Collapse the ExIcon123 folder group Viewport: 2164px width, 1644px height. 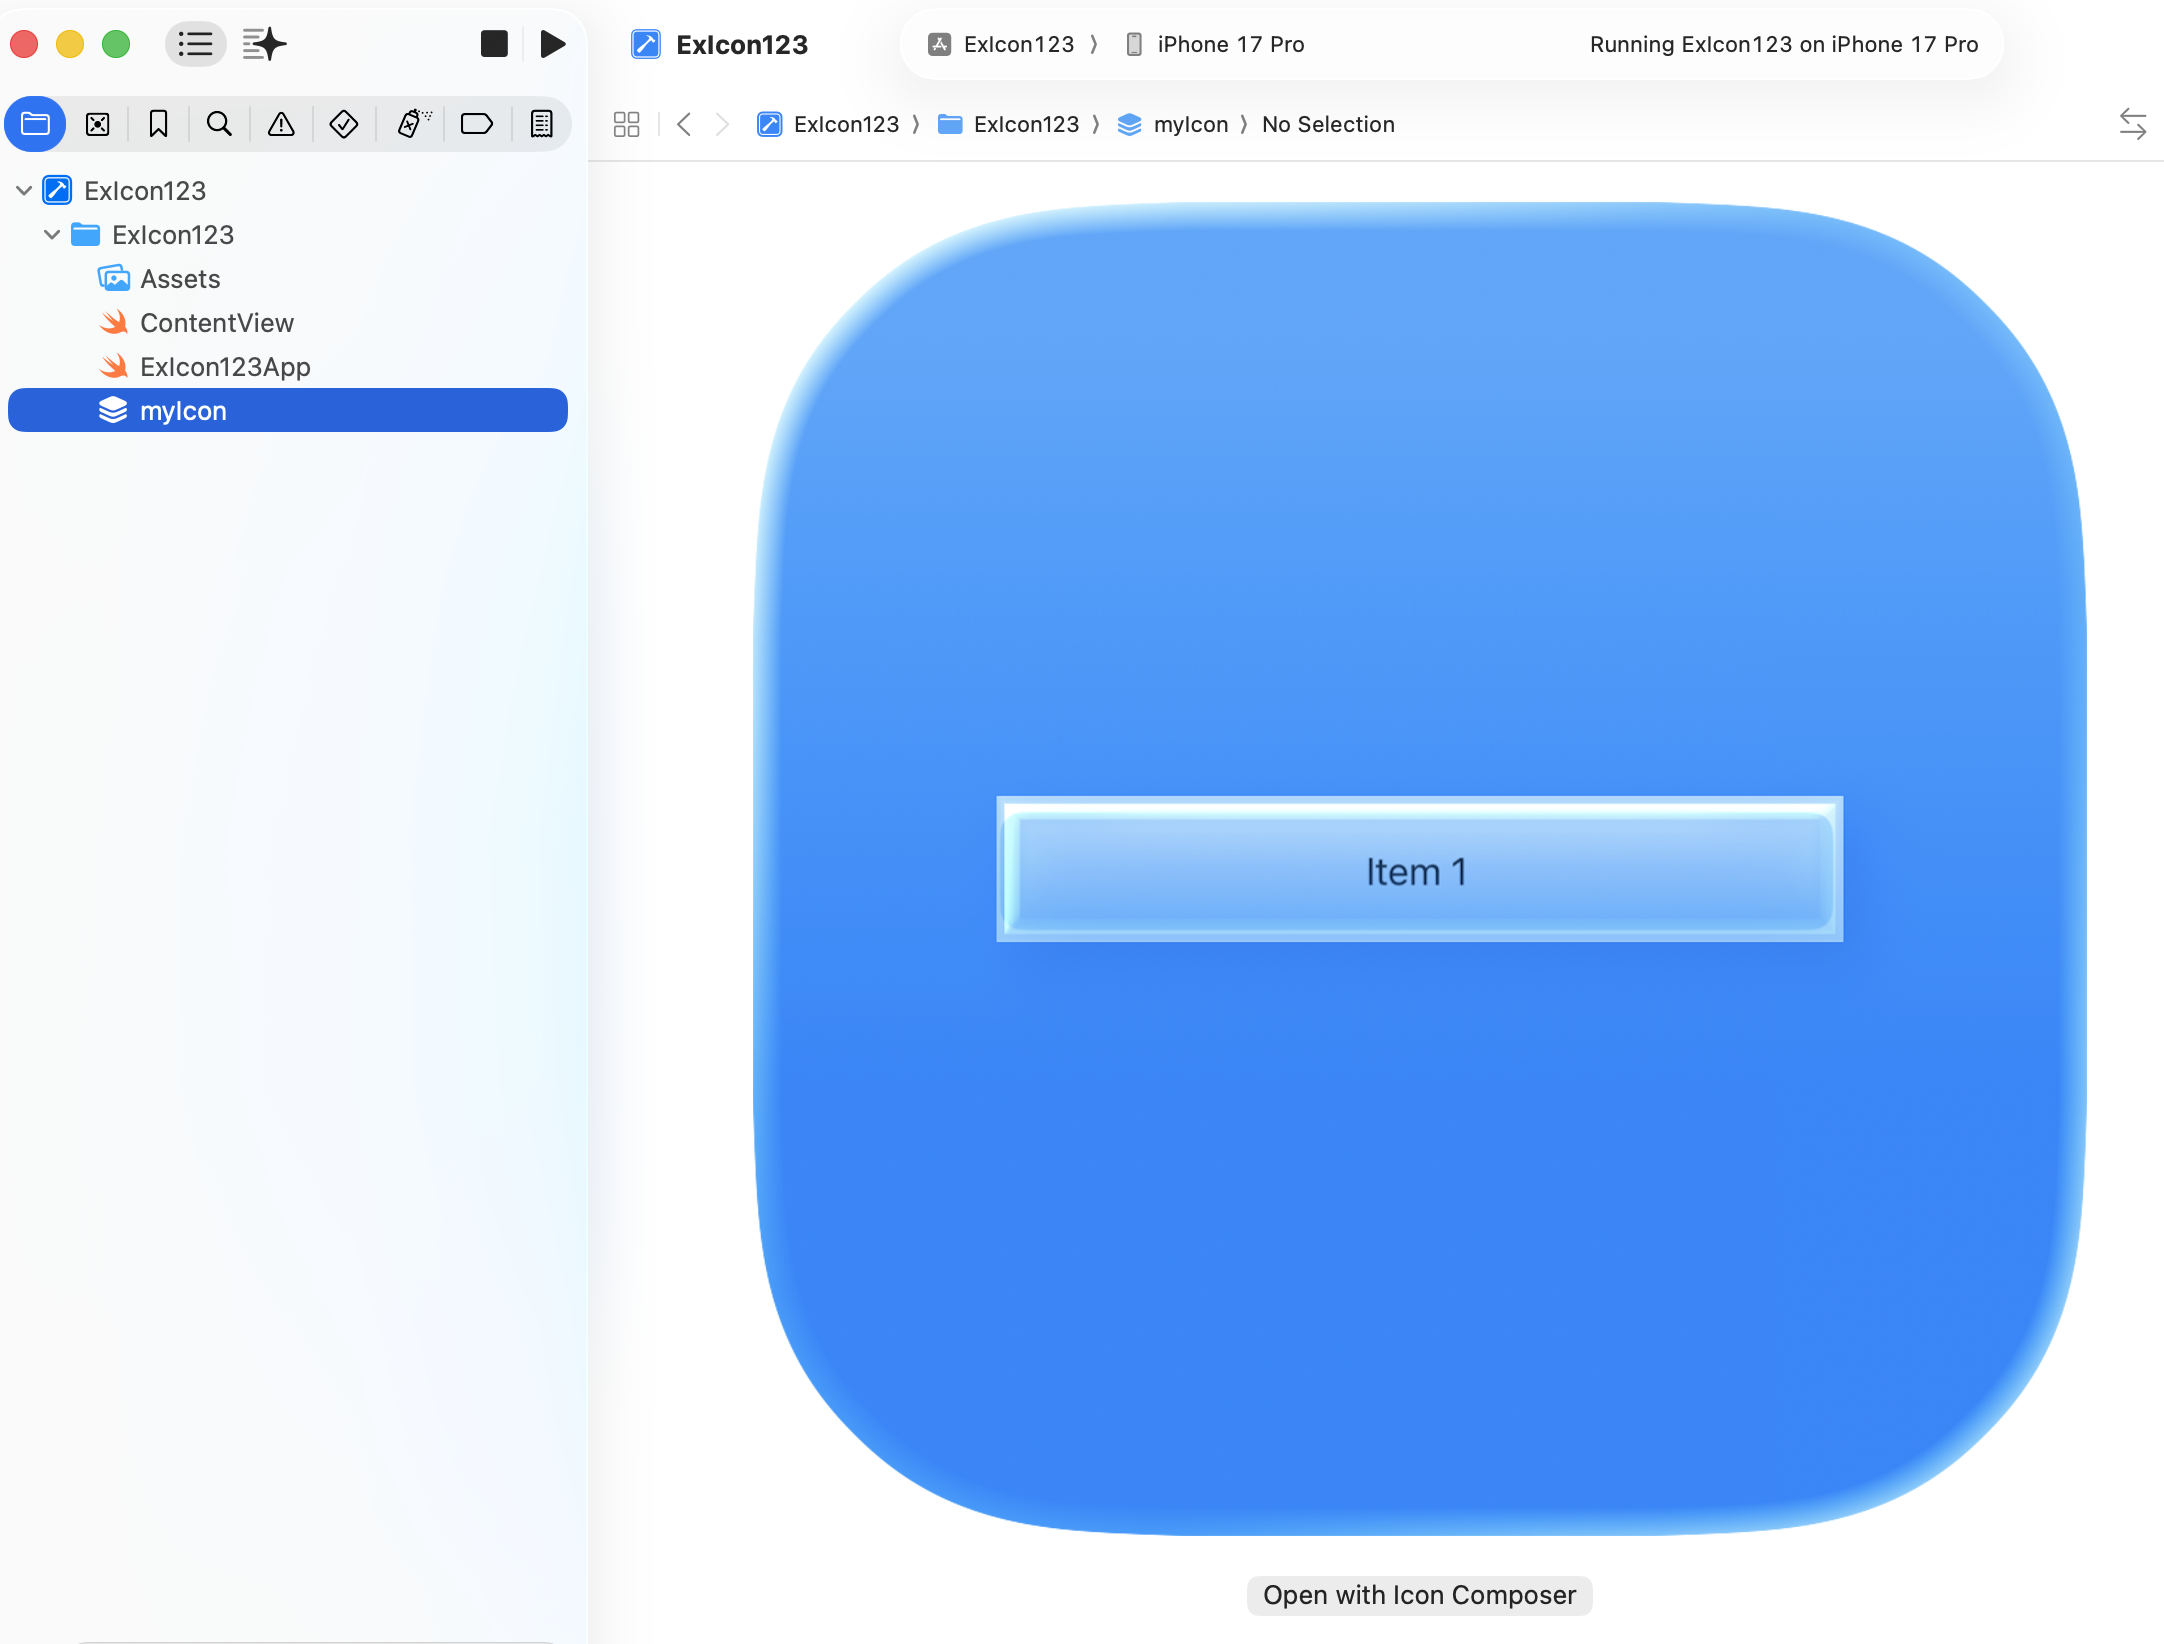coord(52,234)
